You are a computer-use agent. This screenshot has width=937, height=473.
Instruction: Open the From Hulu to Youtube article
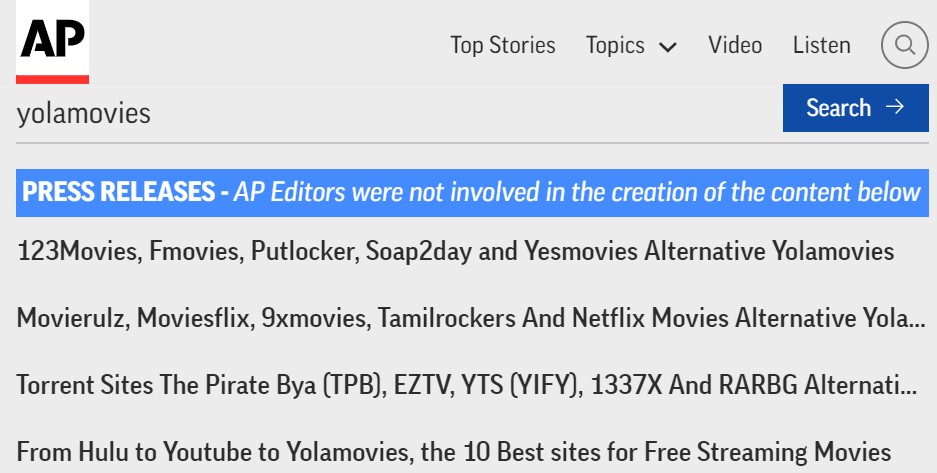click(x=454, y=452)
